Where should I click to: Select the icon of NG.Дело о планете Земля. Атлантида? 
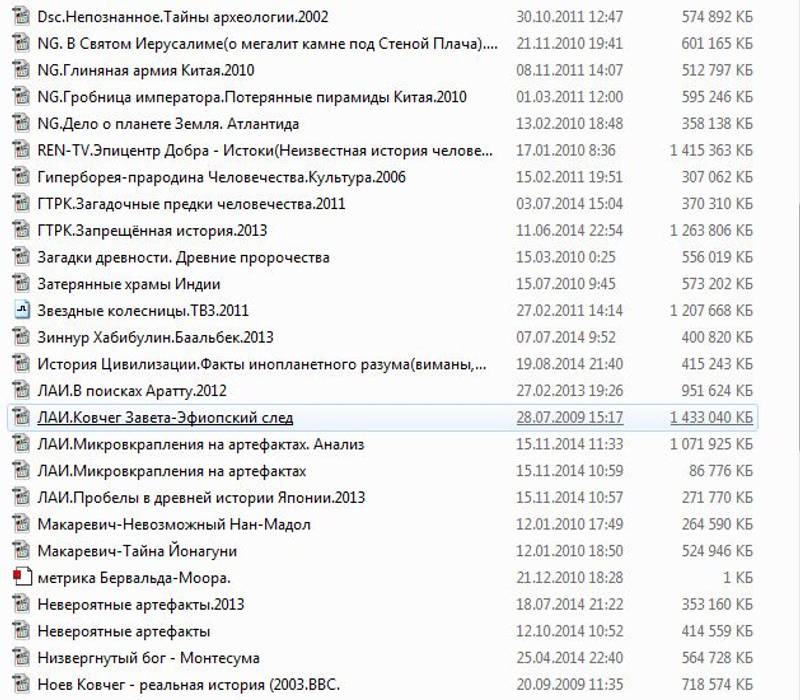(21, 123)
